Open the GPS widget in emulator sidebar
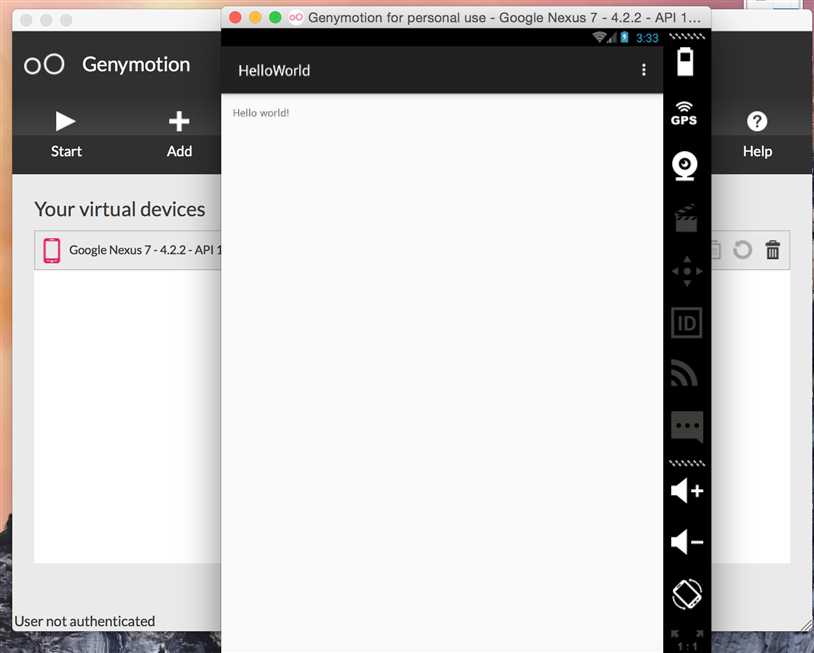814x653 pixels. (x=684, y=114)
